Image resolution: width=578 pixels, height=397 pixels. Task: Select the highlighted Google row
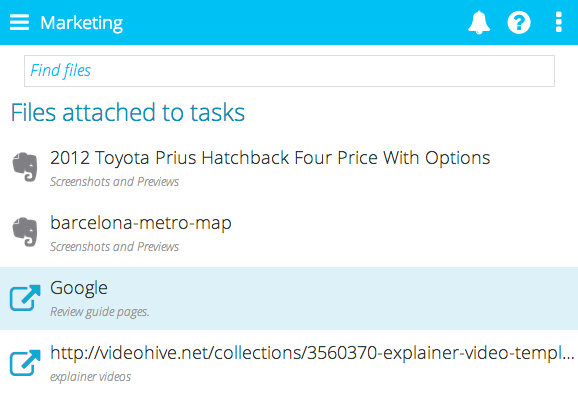coord(289,298)
